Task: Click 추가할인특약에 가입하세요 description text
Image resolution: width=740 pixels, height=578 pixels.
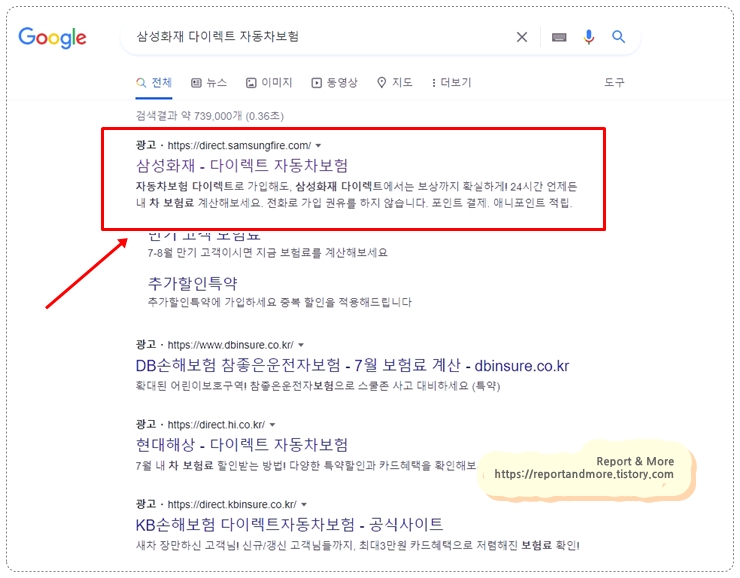Action: tap(279, 302)
